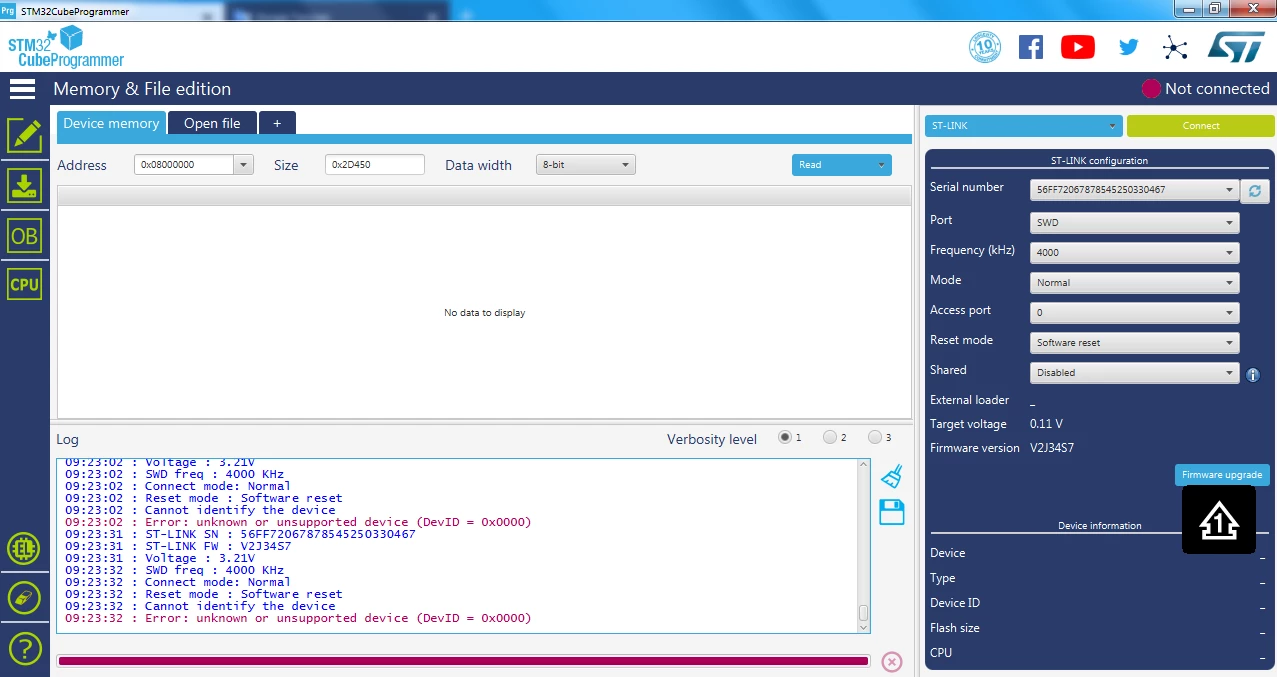1277x677 pixels.
Task: Open the Frequency dropdown showing 4000
Action: 1134,253
